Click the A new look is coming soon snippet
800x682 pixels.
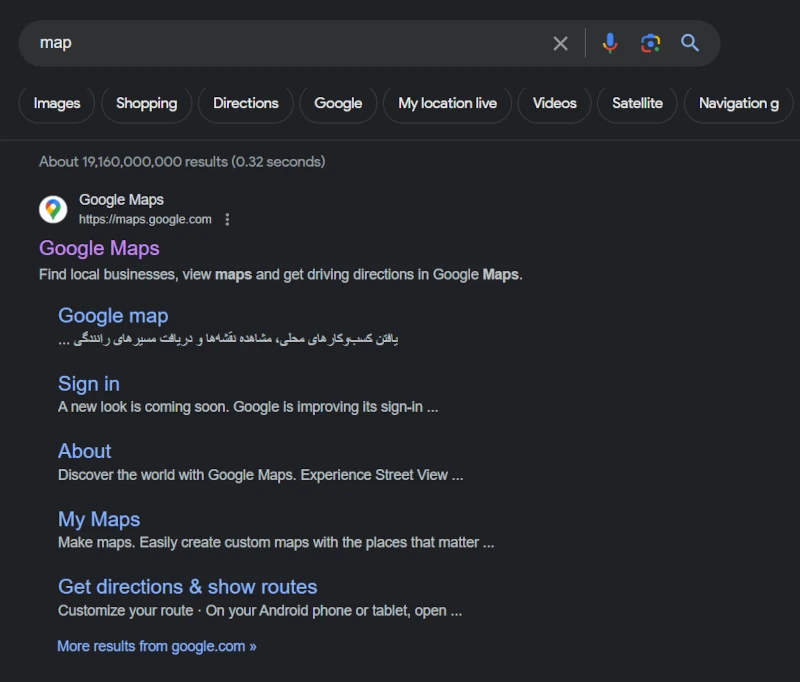(248, 407)
